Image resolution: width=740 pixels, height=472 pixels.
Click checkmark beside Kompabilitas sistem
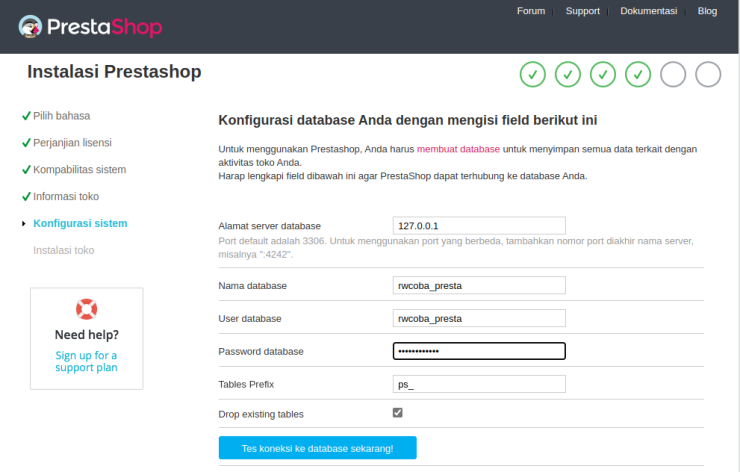[26, 169]
